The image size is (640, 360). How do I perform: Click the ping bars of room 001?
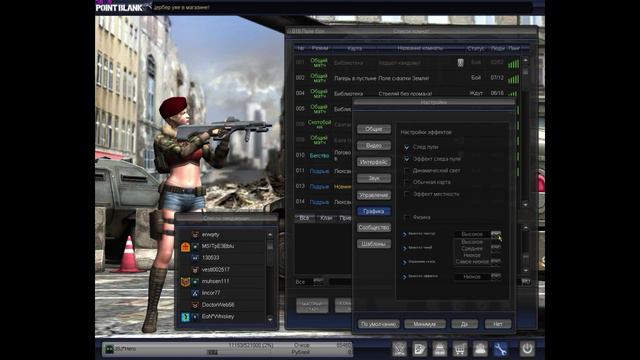[513, 63]
